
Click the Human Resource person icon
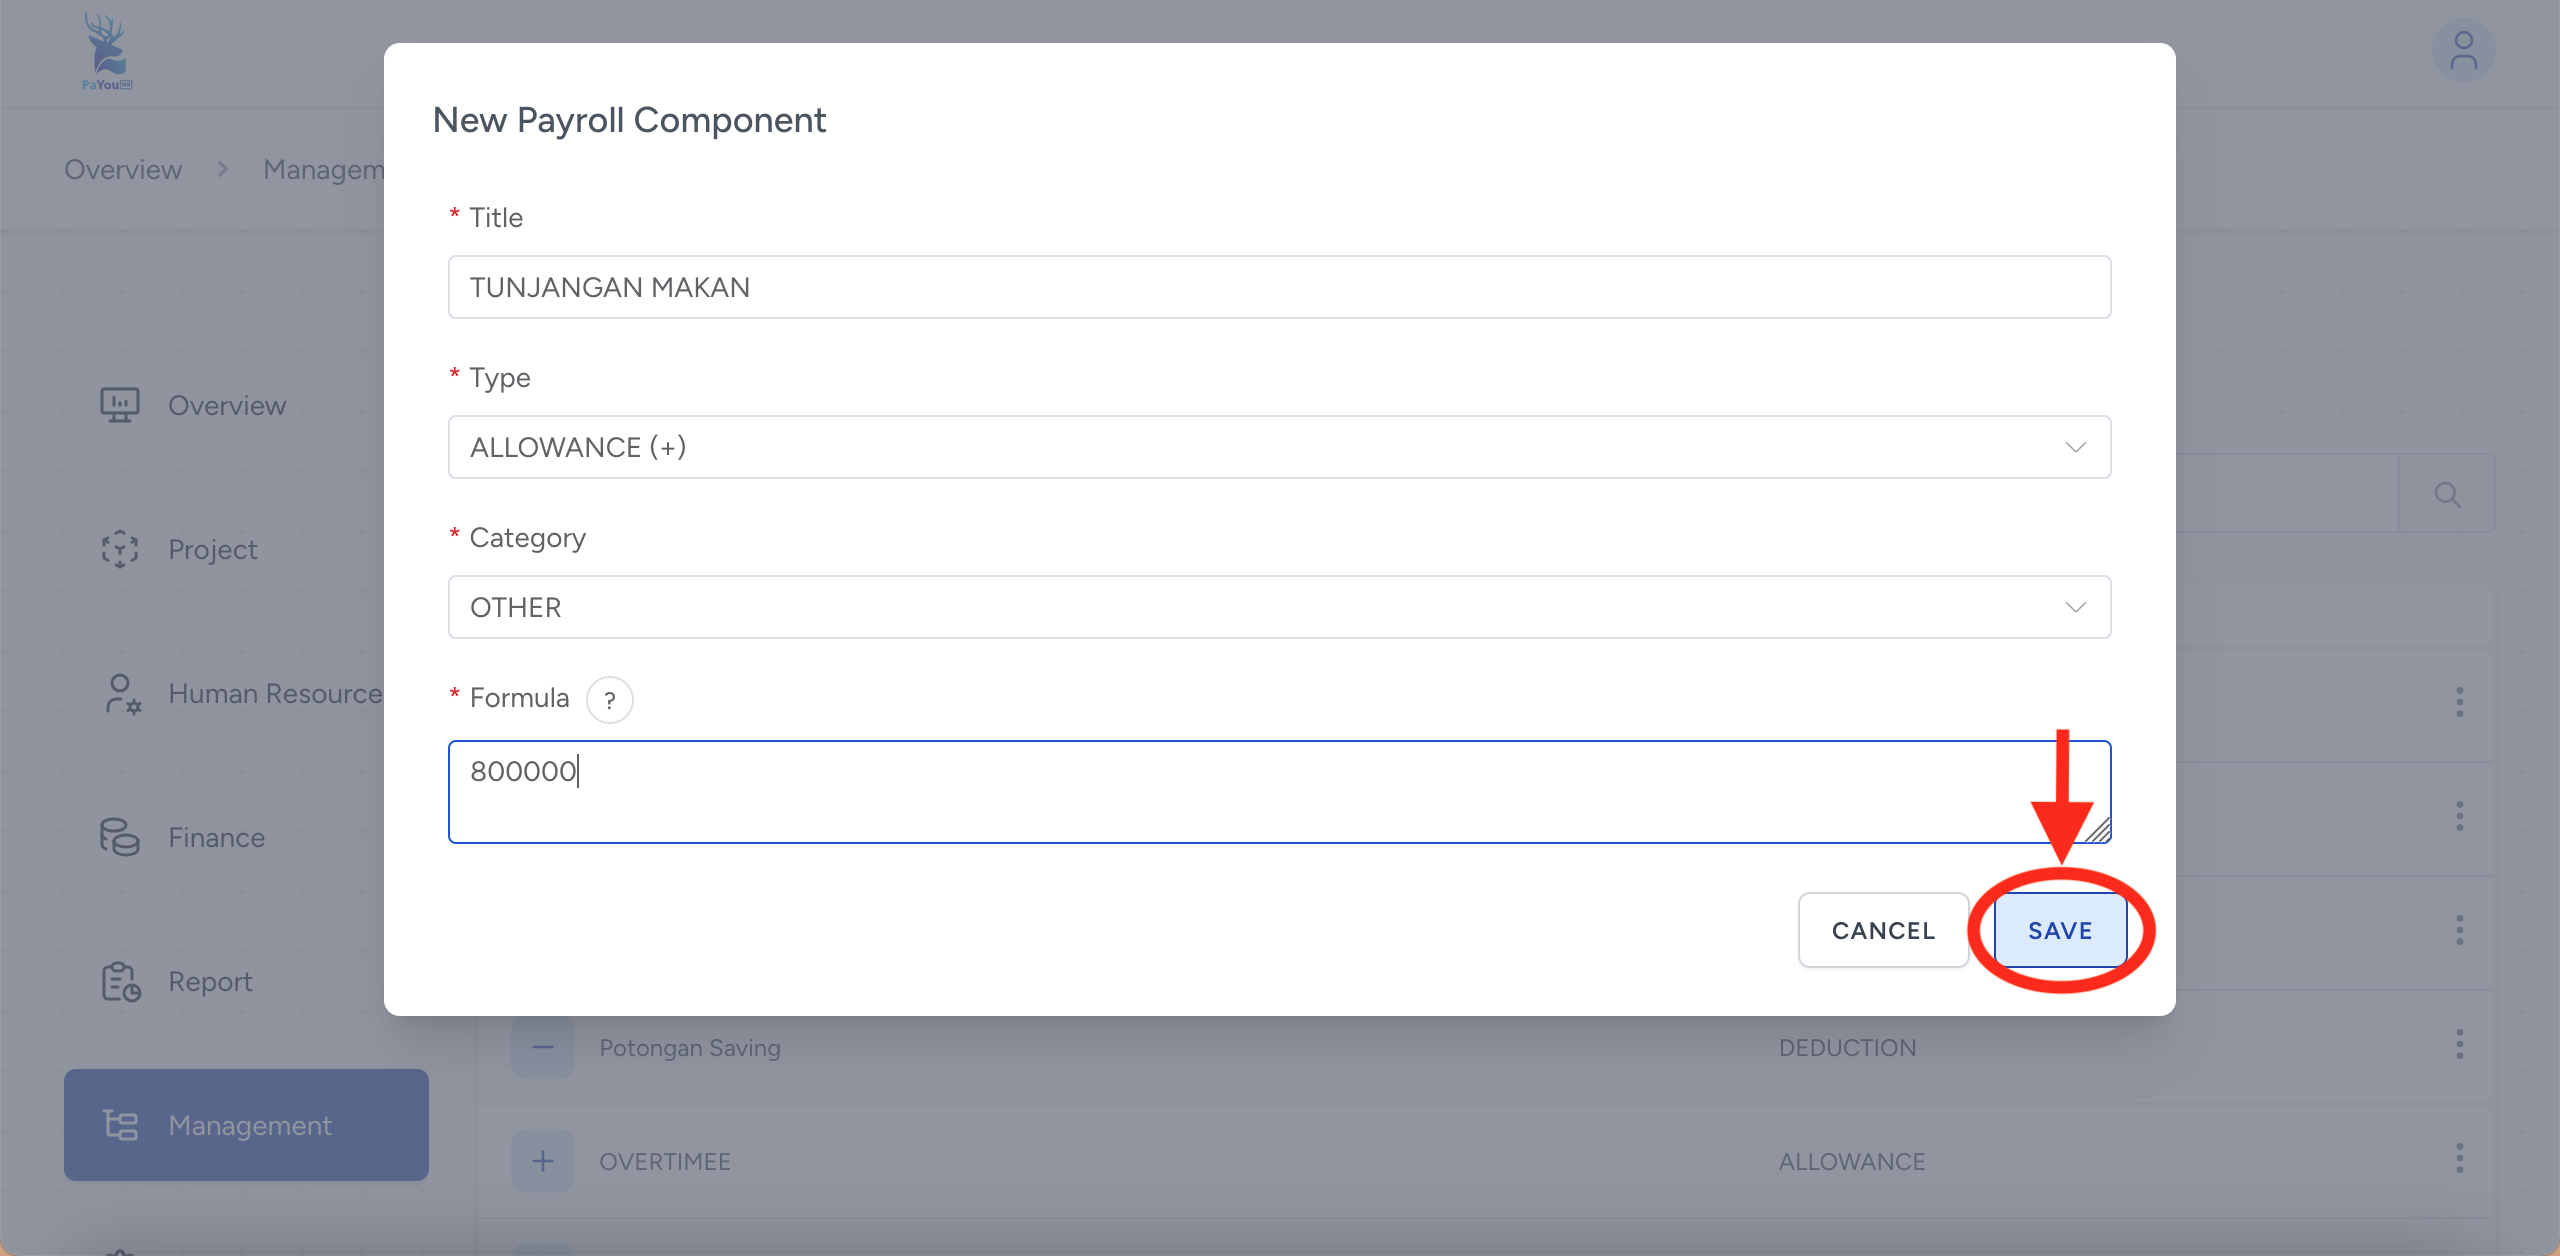pos(122,693)
